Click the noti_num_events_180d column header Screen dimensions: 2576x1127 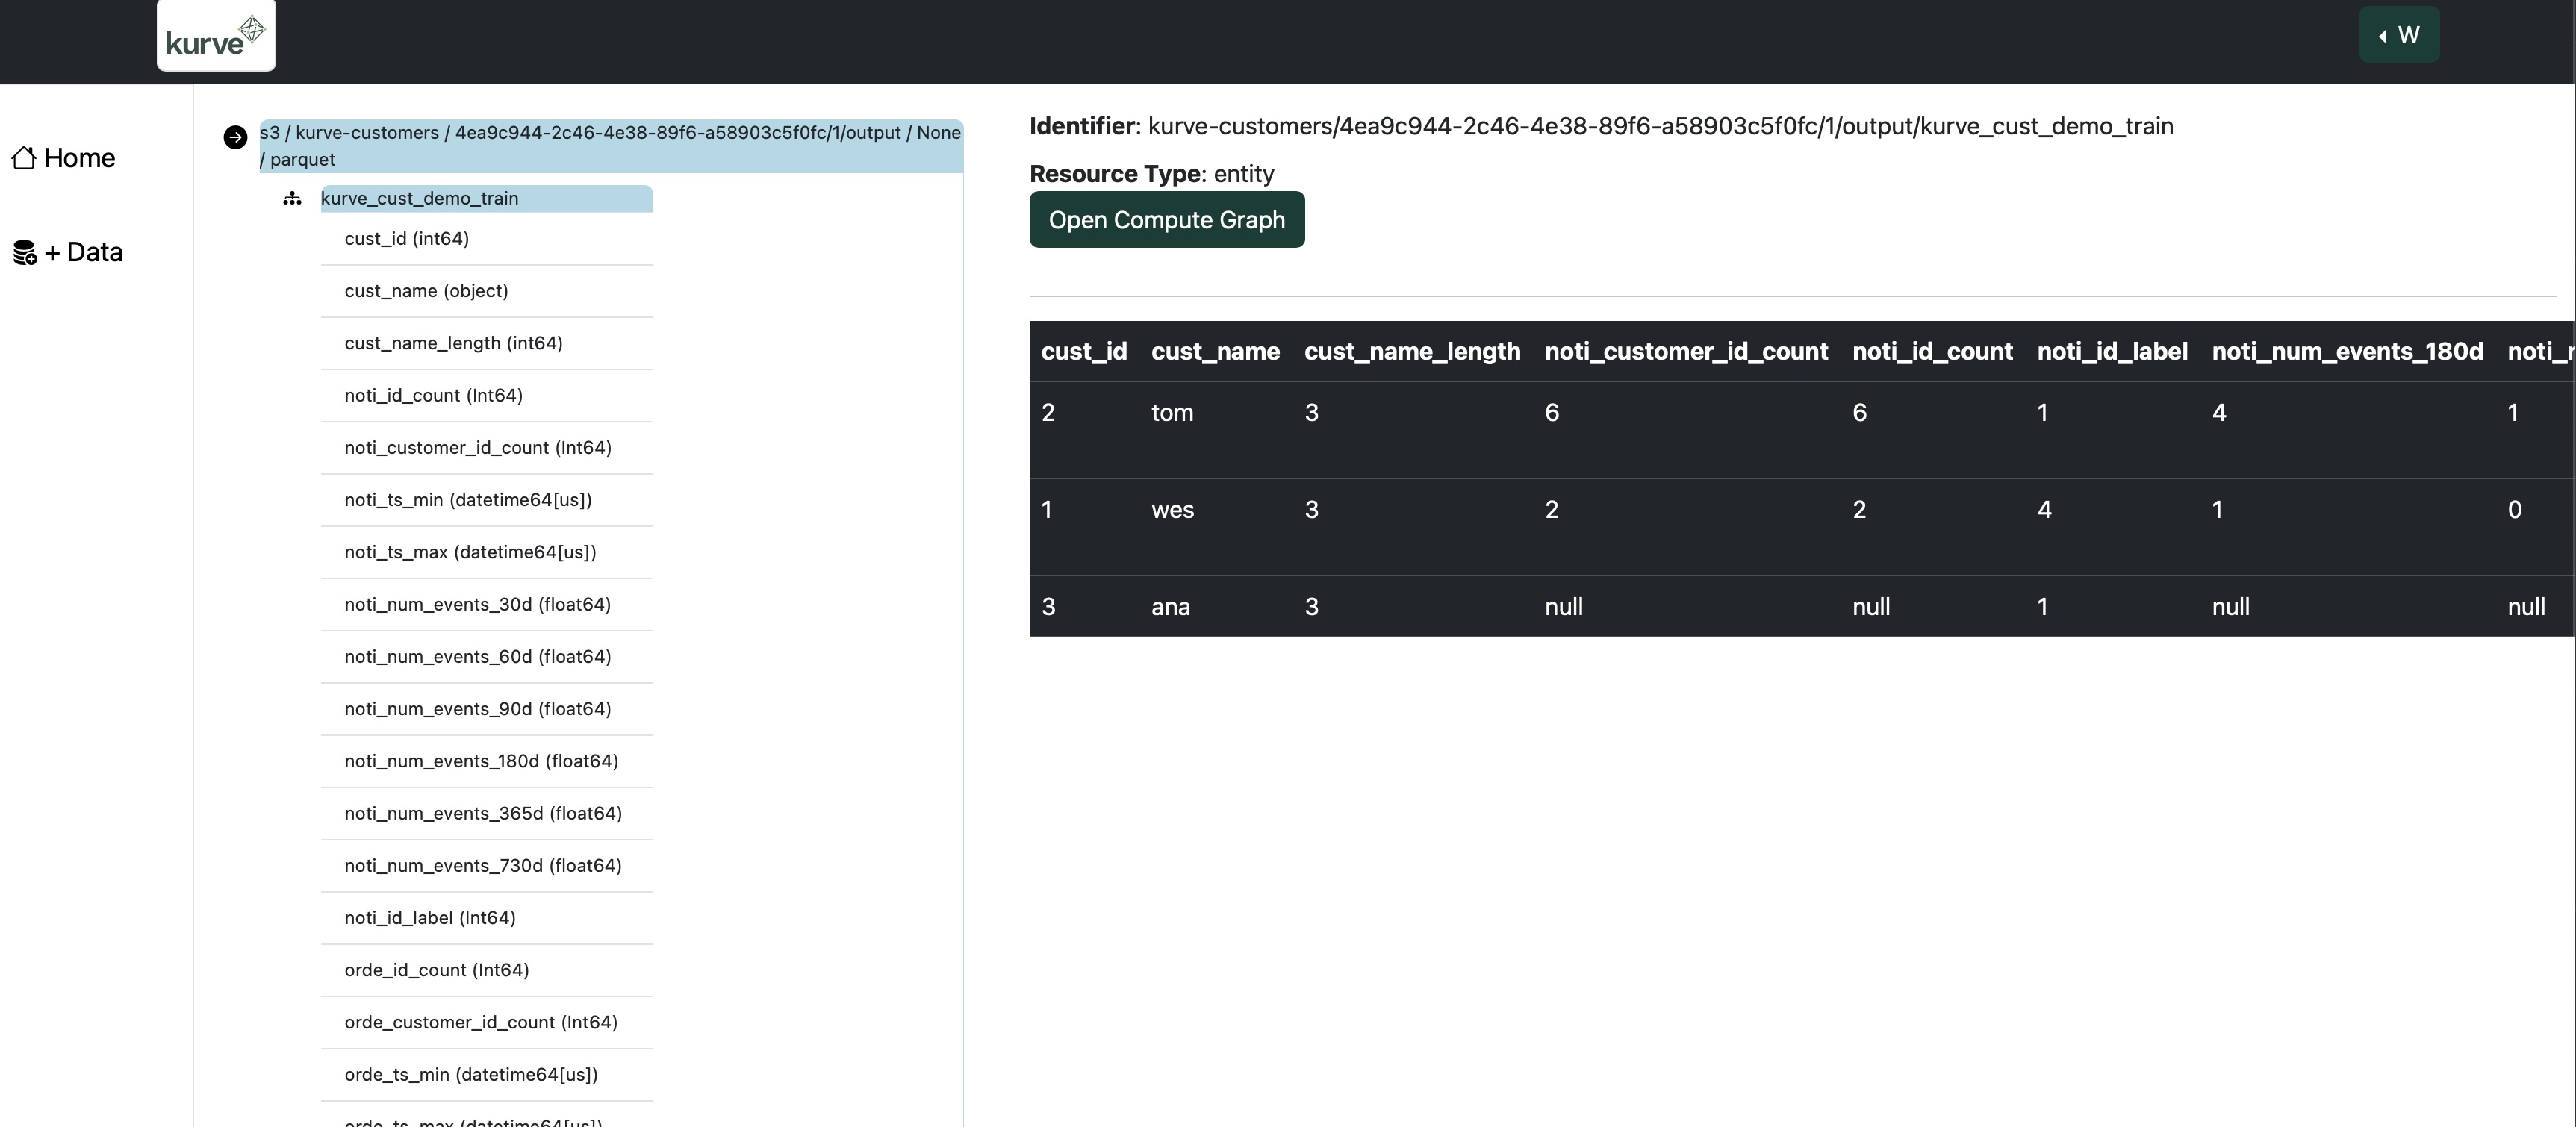pos(2345,351)
